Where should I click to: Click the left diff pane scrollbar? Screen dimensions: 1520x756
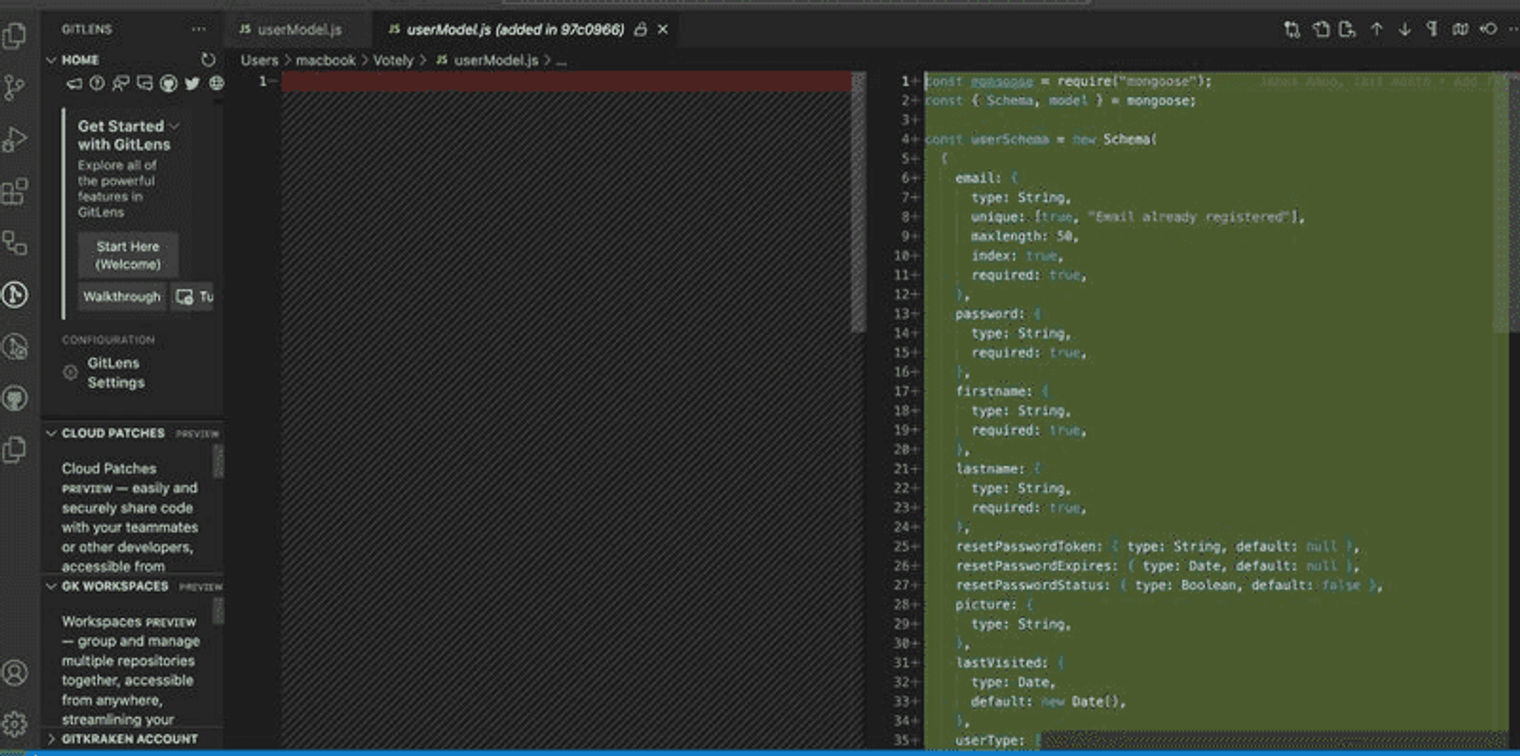pyautogui.click(x=858, y=202)
